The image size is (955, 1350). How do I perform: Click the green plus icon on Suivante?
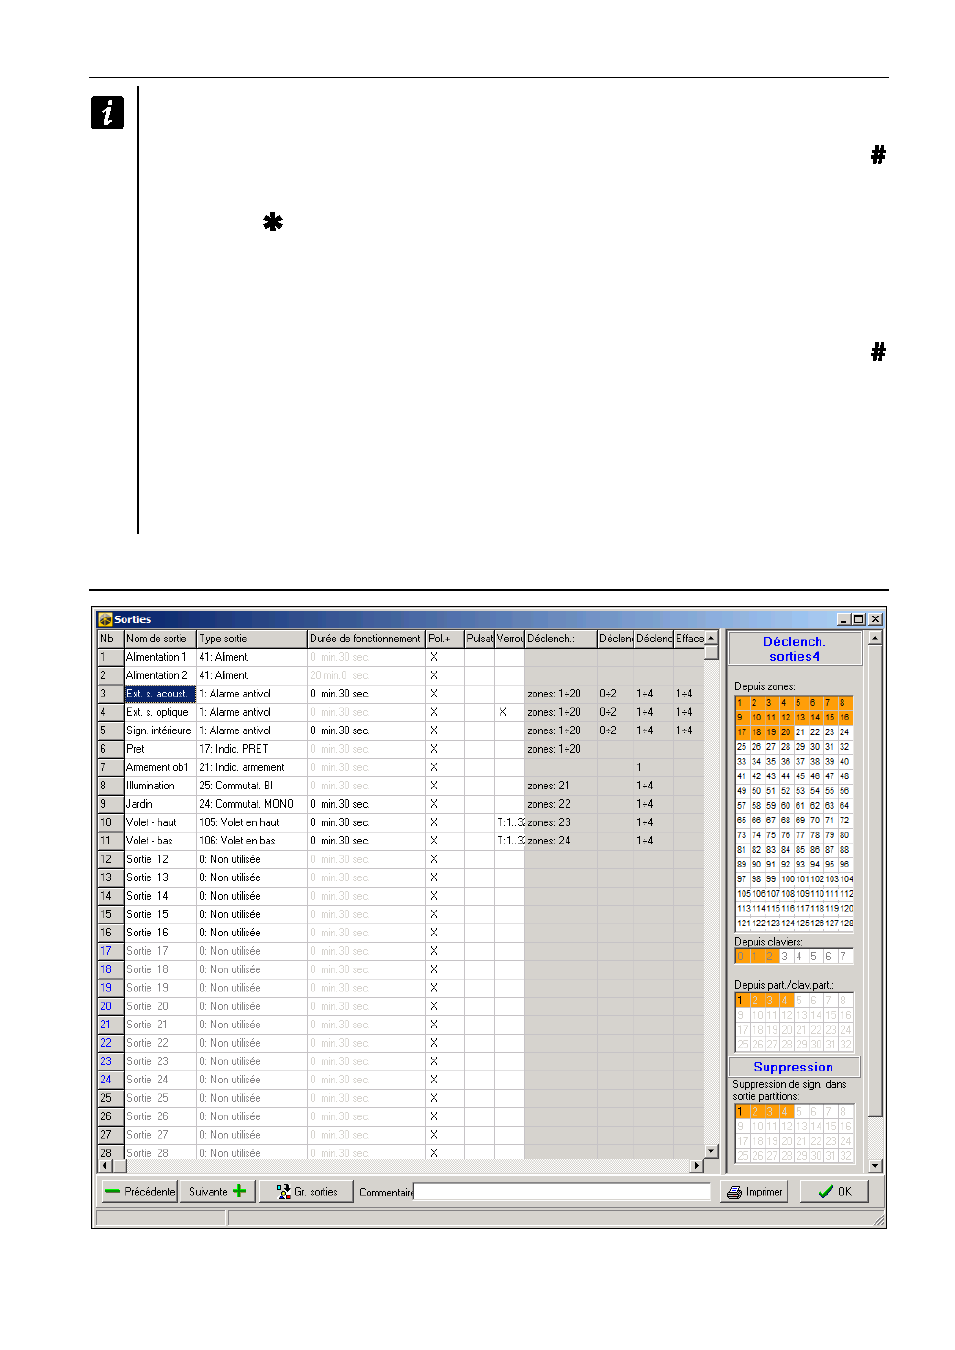click(x=239, y=1191)
